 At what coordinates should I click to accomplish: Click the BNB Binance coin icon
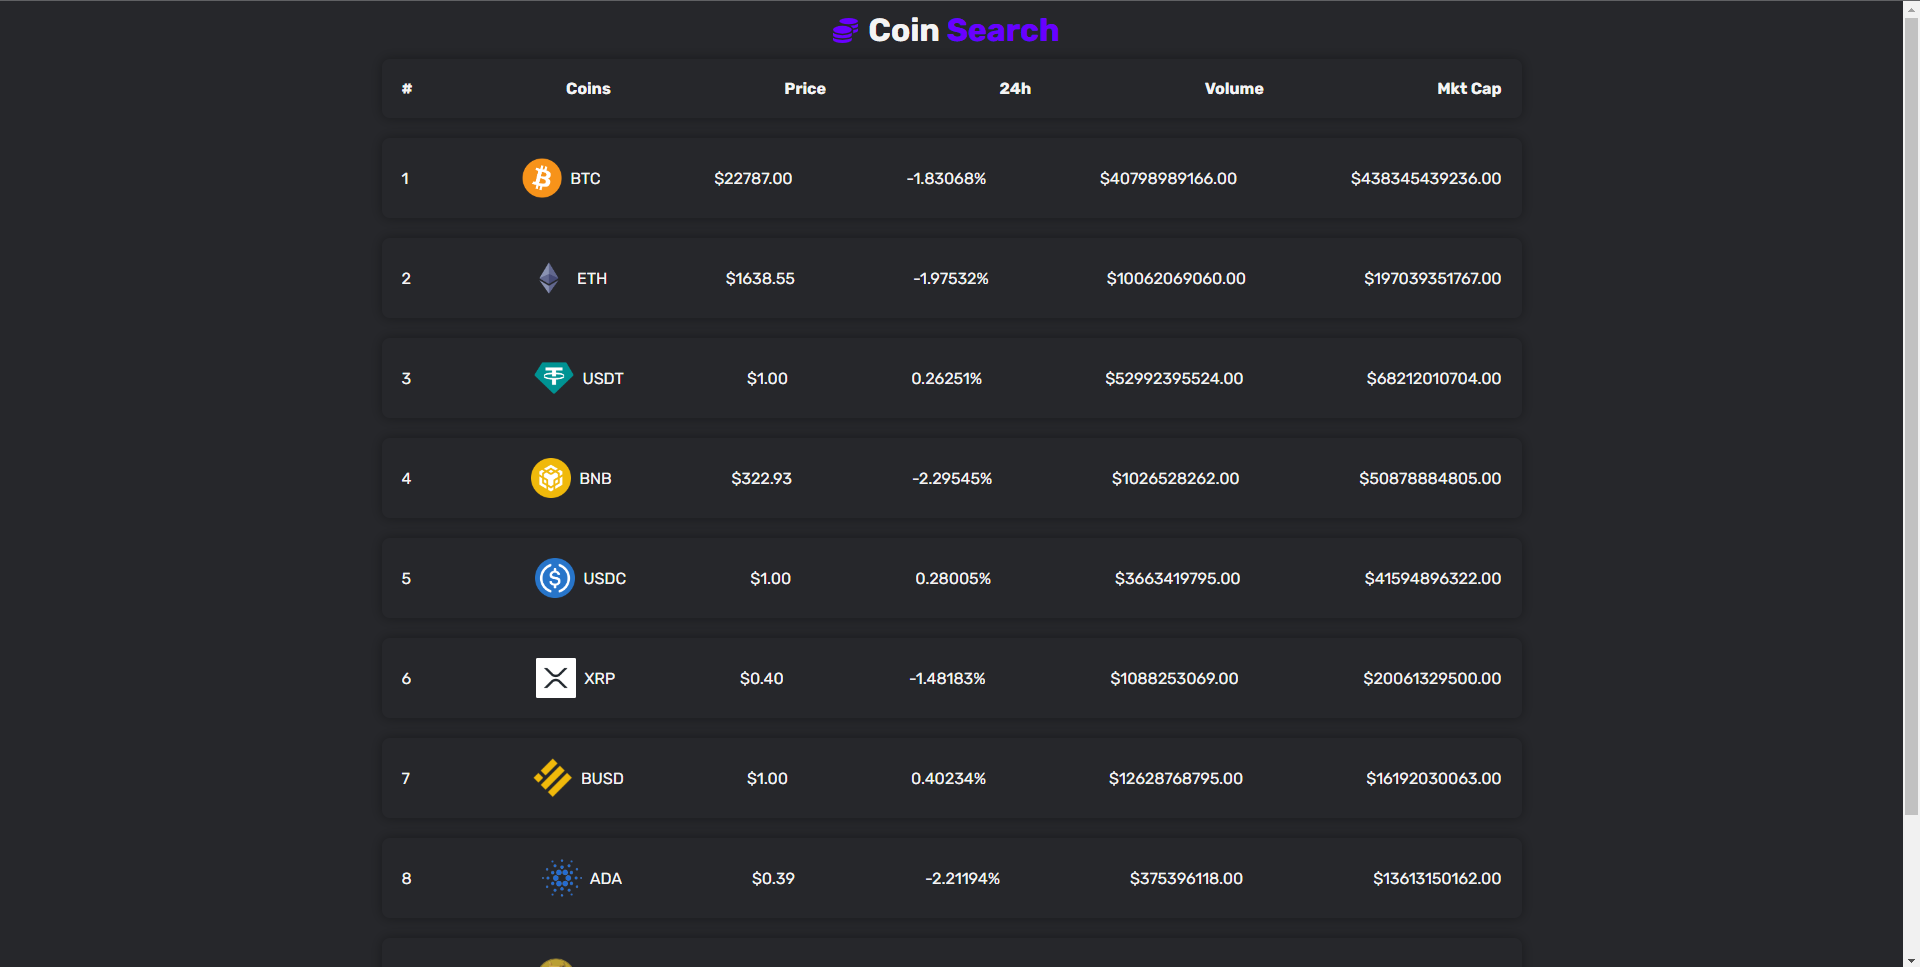pyautogui.click(x=550, y=478)
